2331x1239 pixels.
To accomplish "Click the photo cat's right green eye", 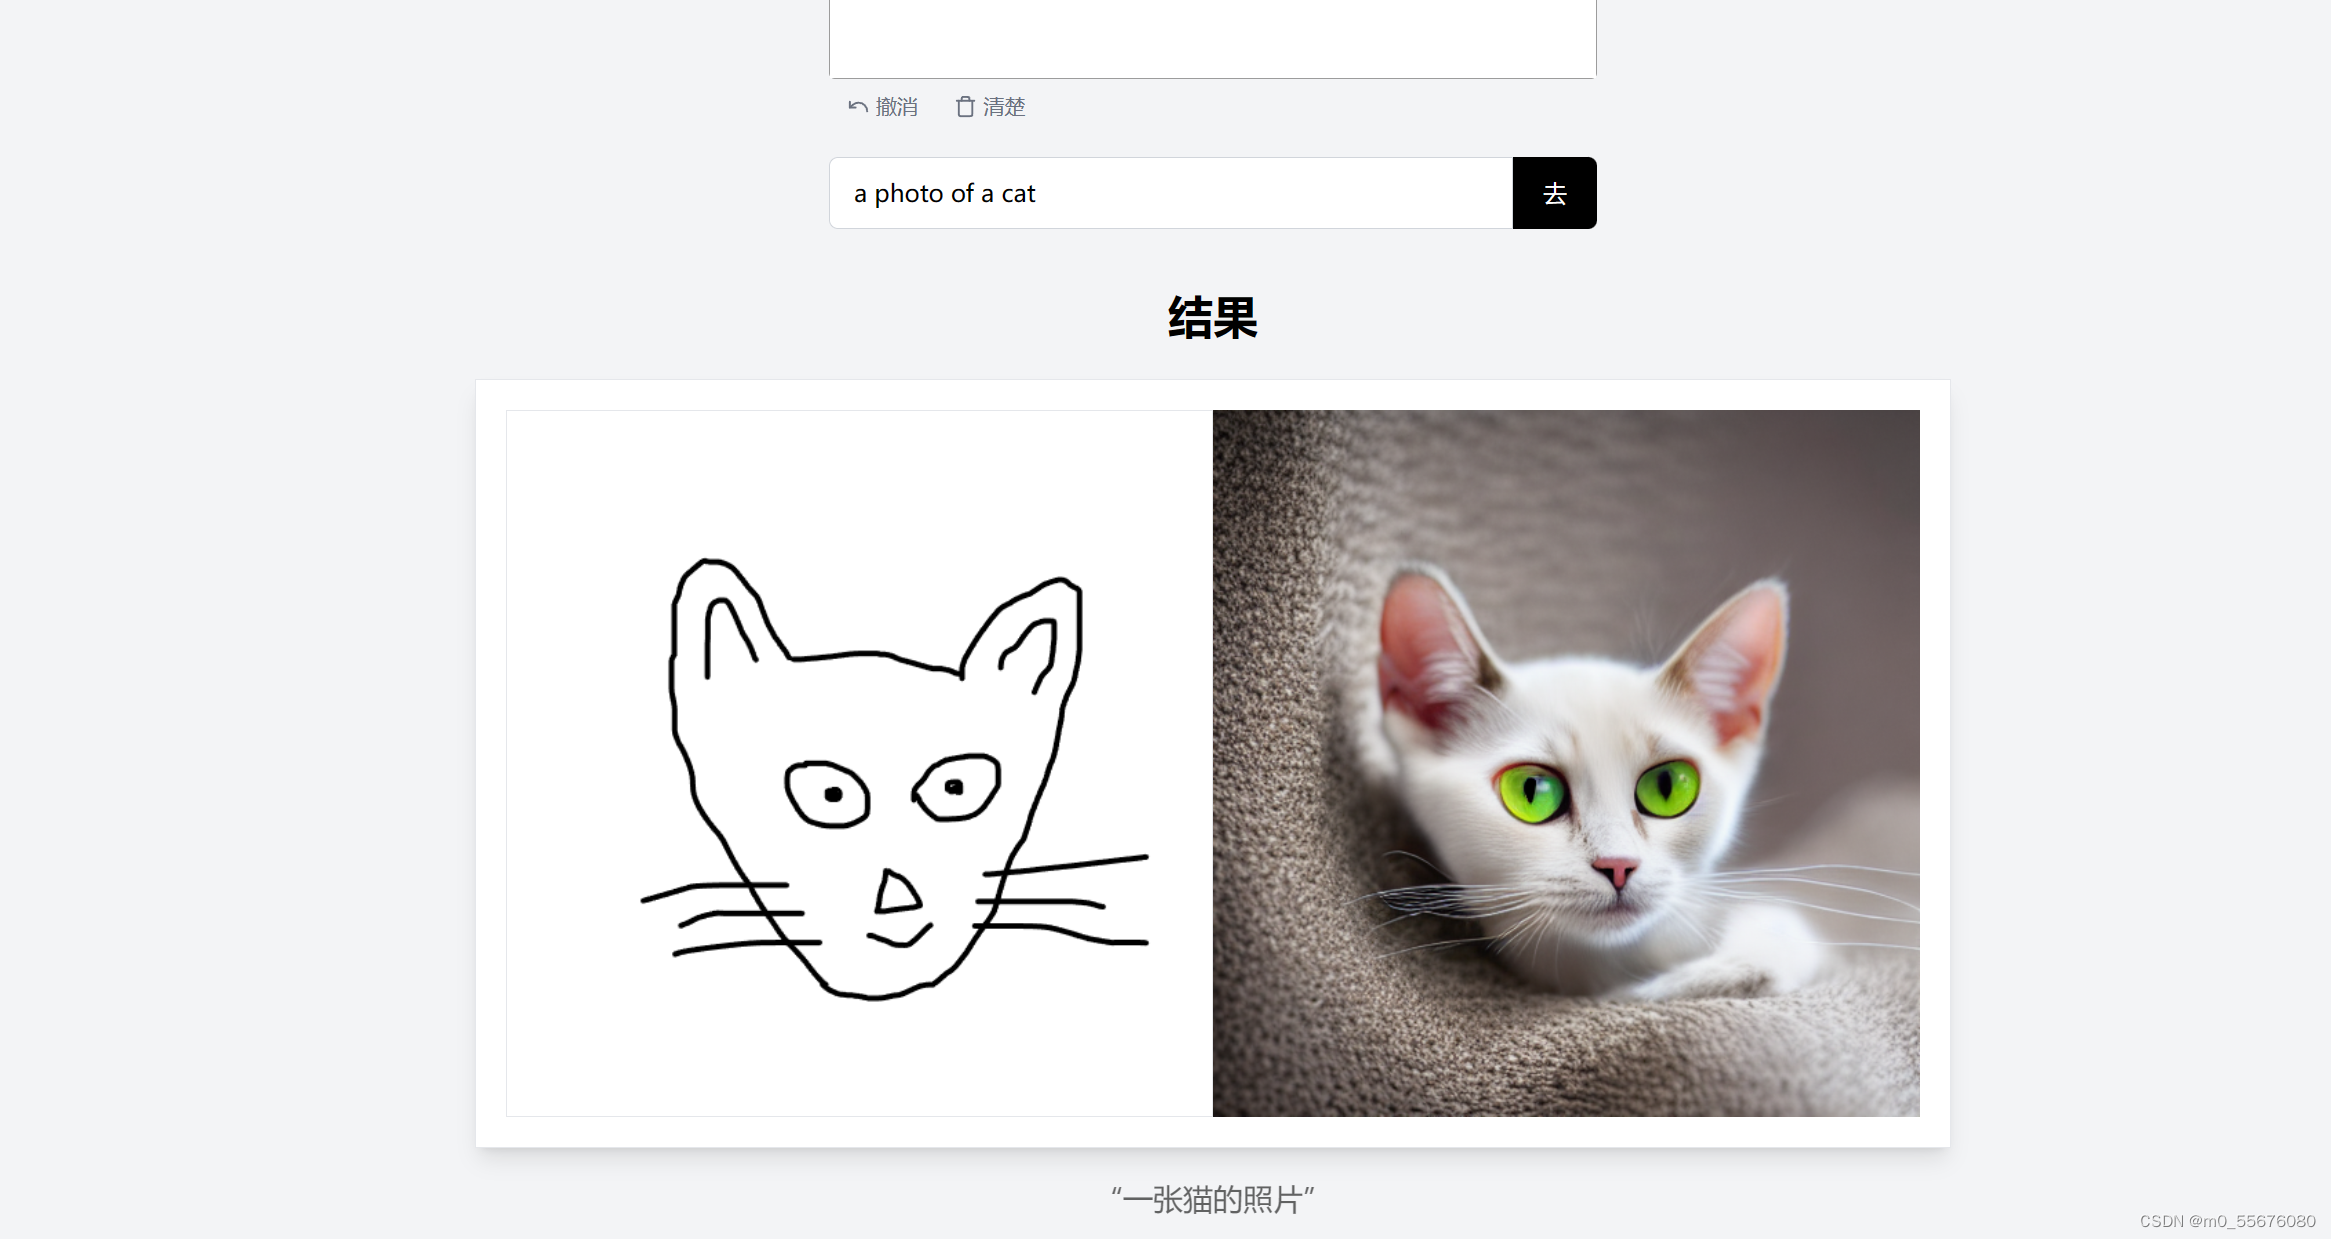I will (x=1667, y=789).
